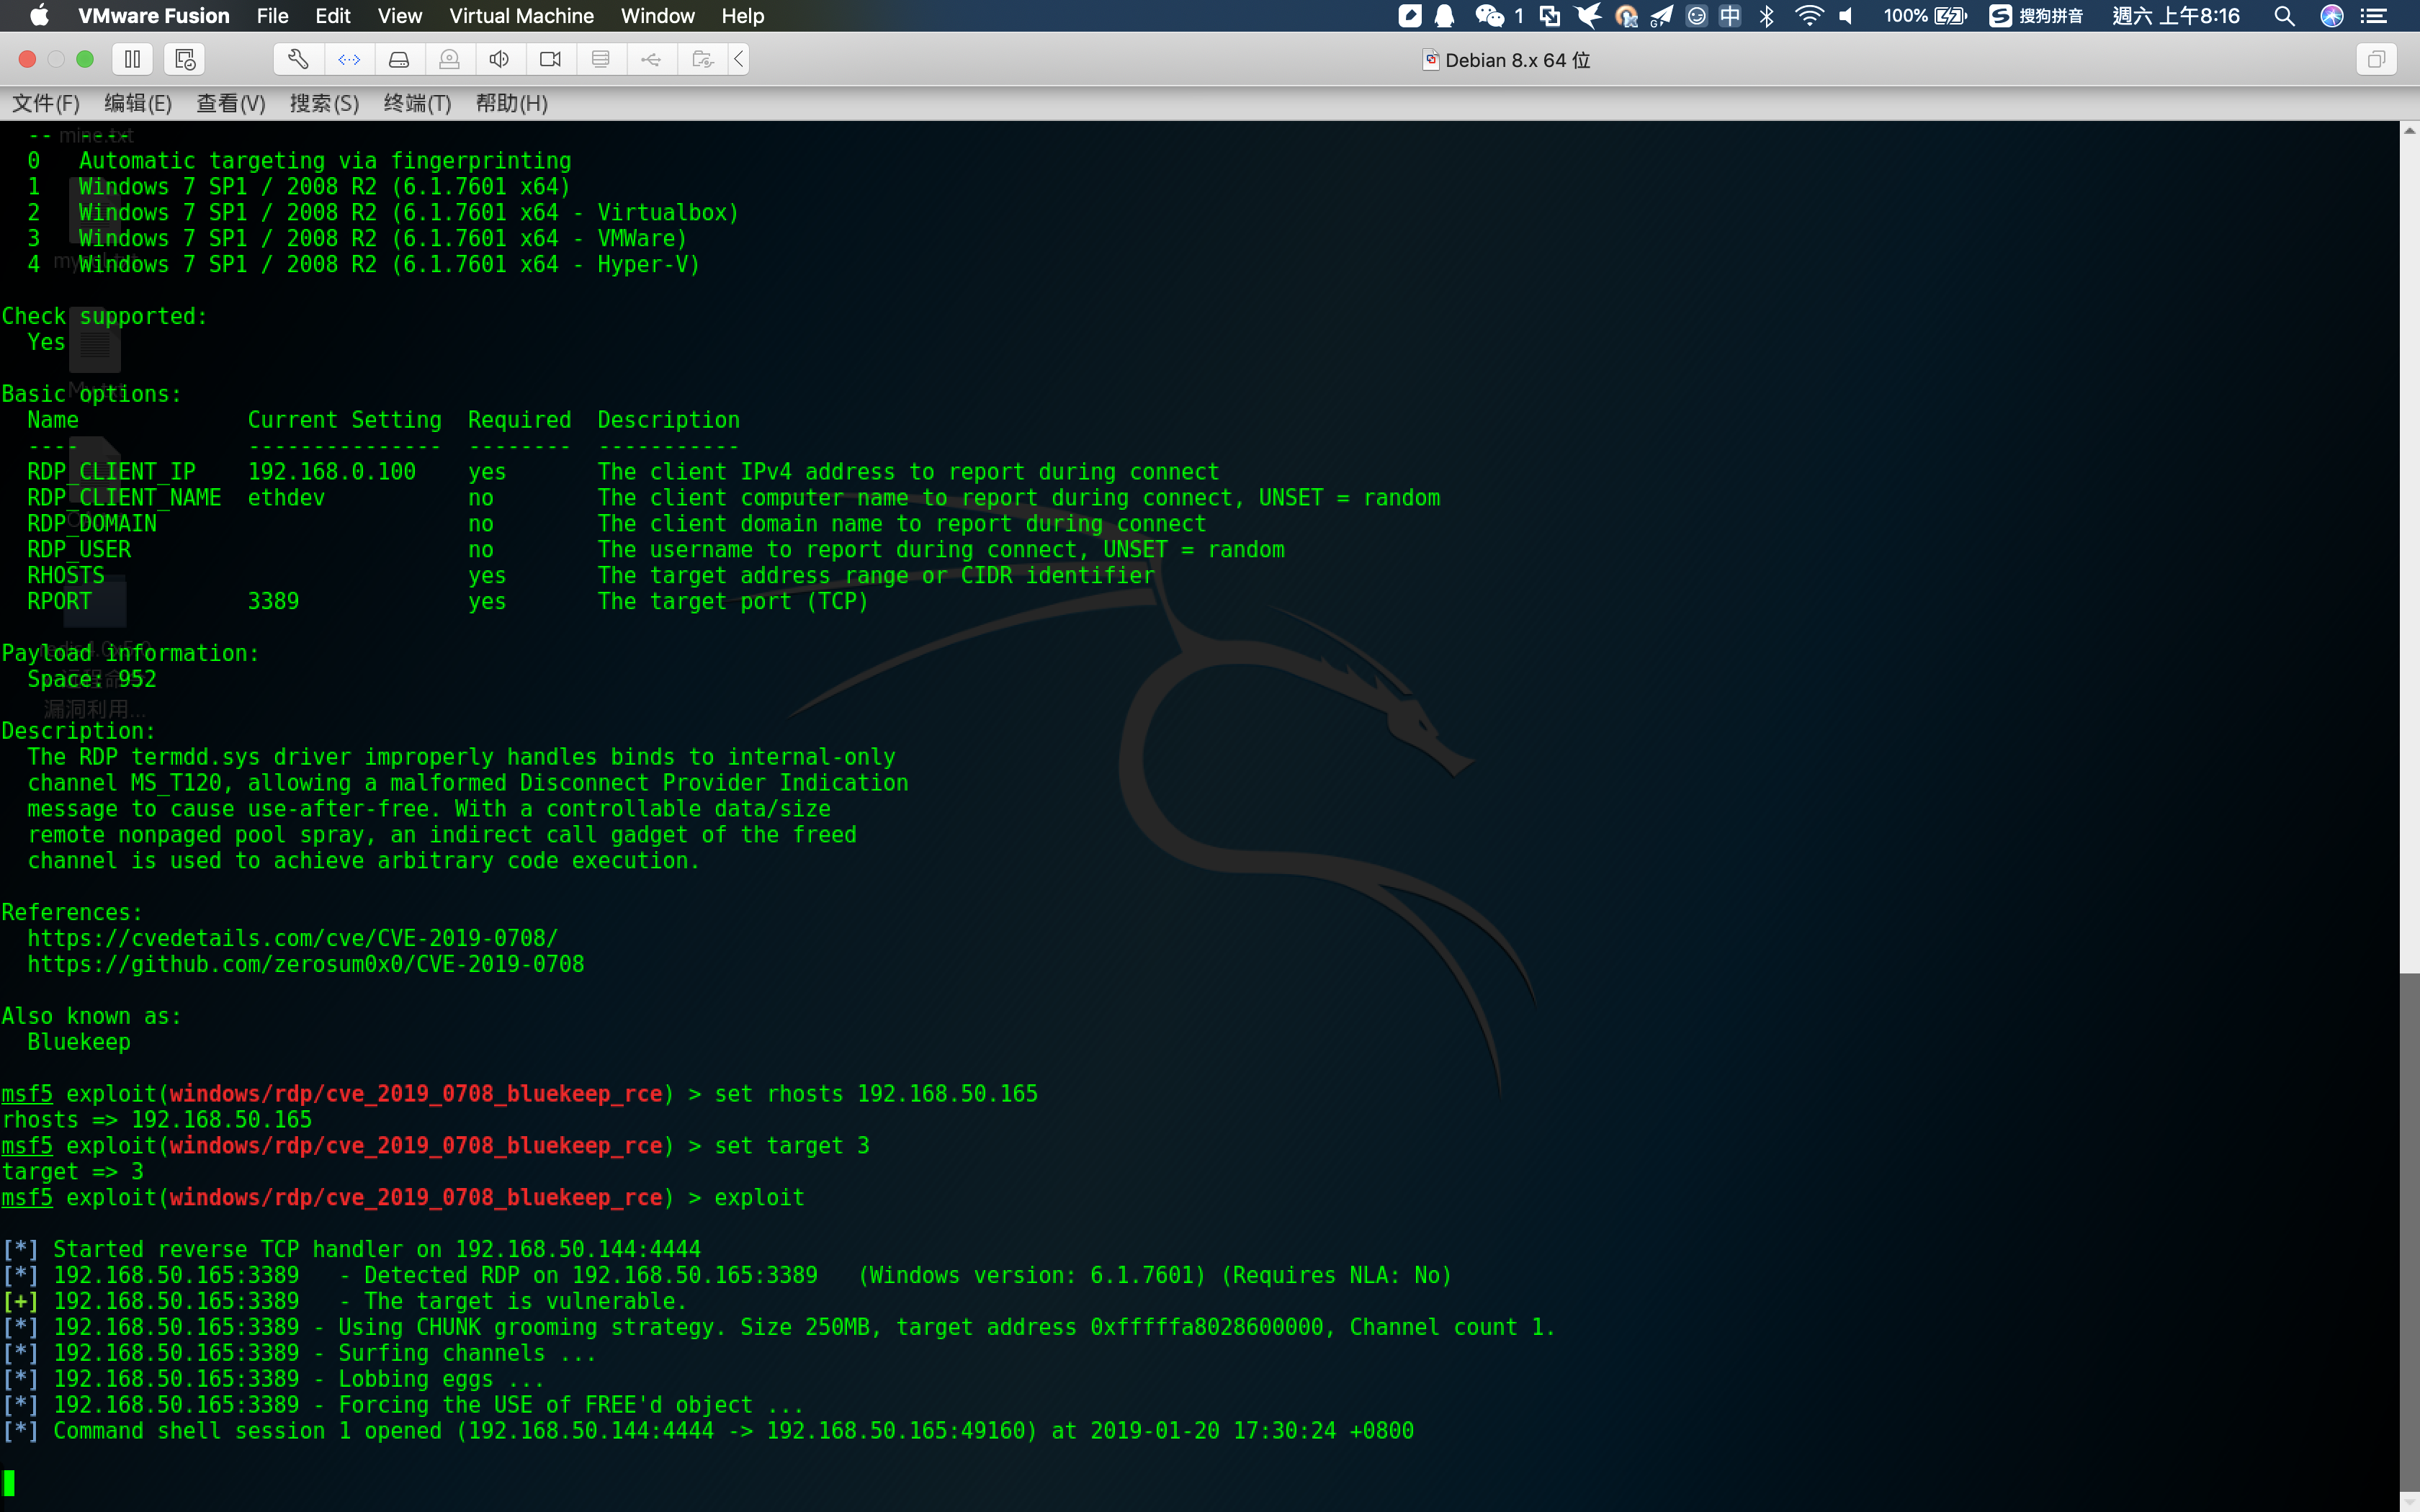2420x1512 pixels.
Task: Open the Virtual Machine menu
Action: point(521,16)
